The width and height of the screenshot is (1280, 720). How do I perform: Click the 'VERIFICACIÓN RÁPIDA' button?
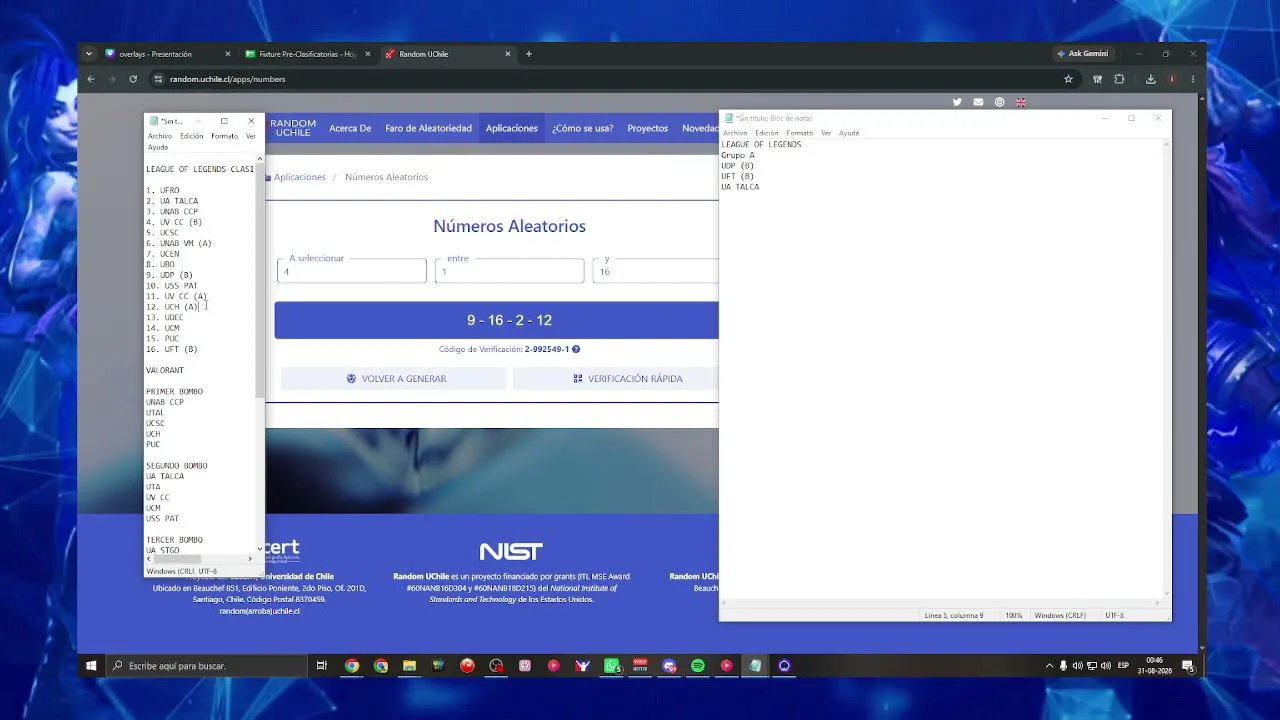(x=615, y=379)
